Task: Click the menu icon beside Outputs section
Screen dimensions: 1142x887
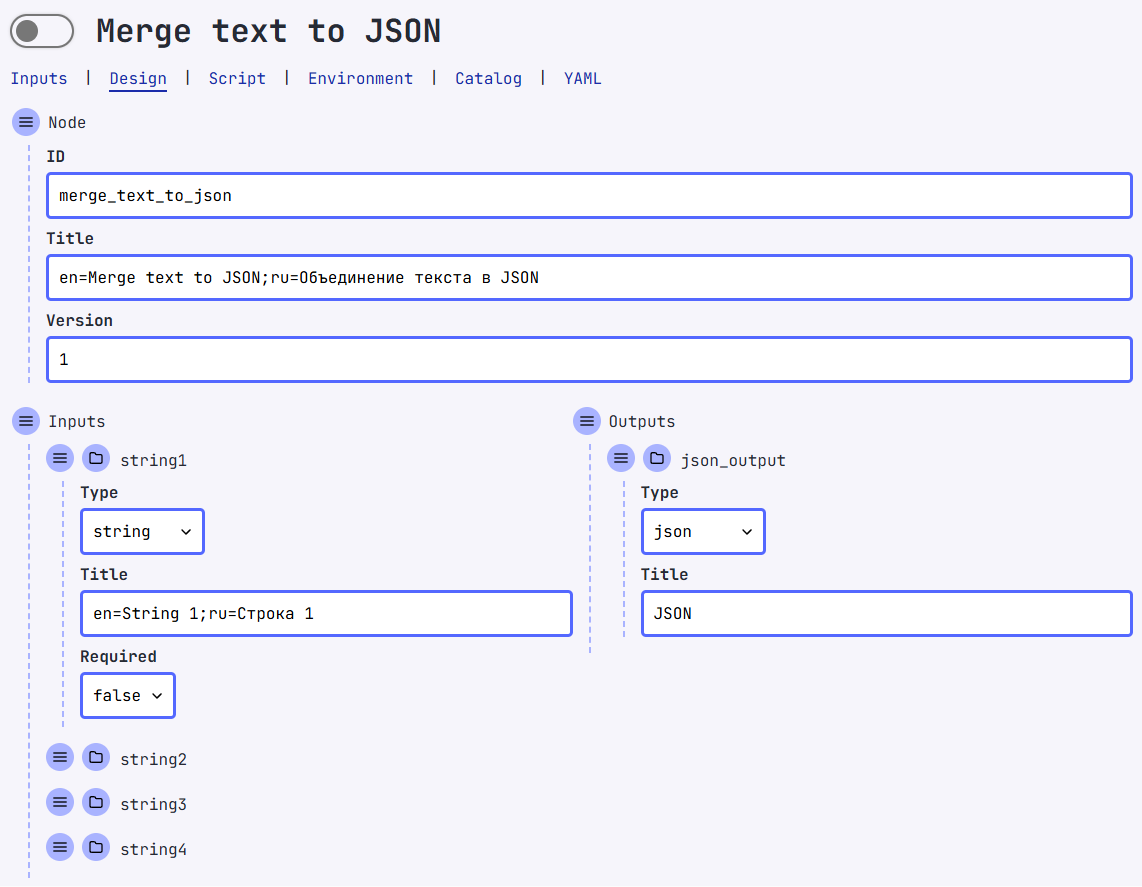Action: (x=587, y=421)
